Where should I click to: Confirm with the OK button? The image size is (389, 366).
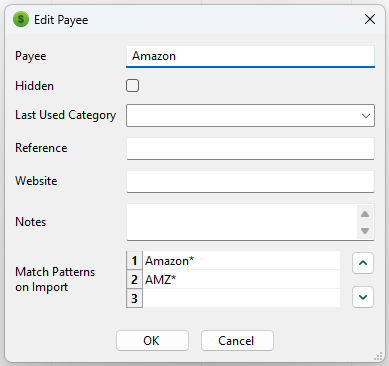(152, 341)
